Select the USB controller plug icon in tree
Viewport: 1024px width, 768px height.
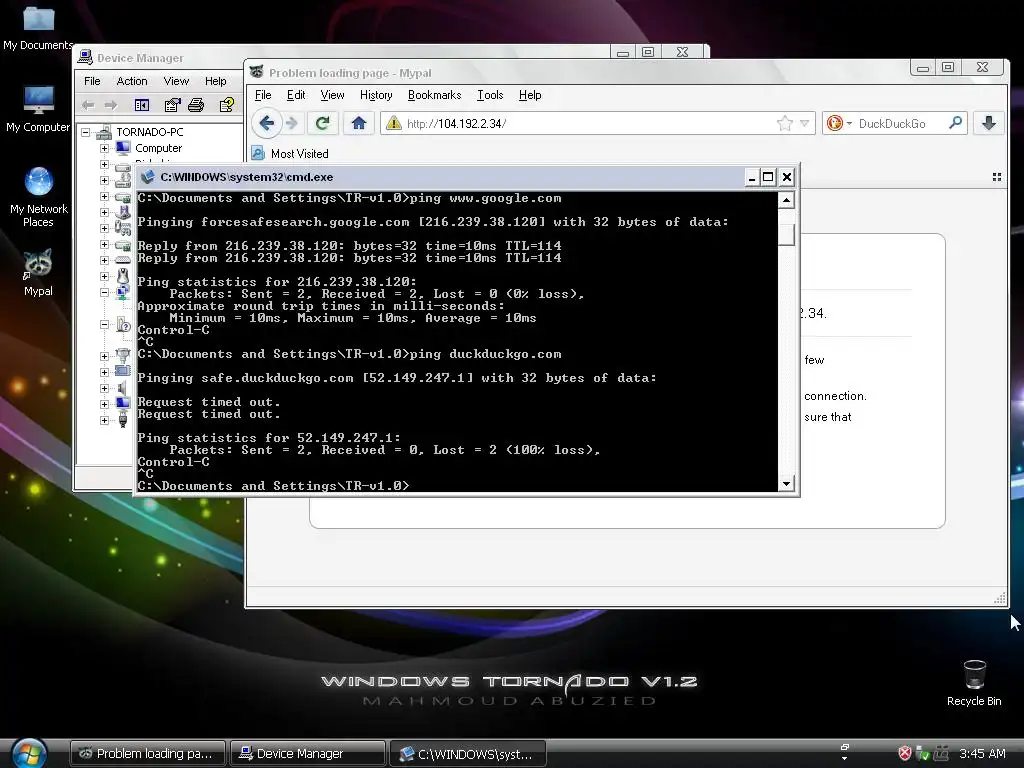tap(123, 419)
